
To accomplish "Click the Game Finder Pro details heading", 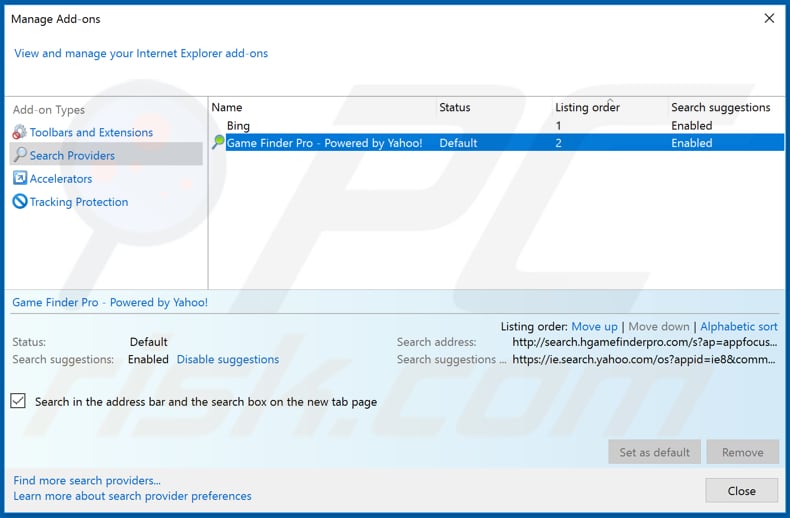I will 110,302.
